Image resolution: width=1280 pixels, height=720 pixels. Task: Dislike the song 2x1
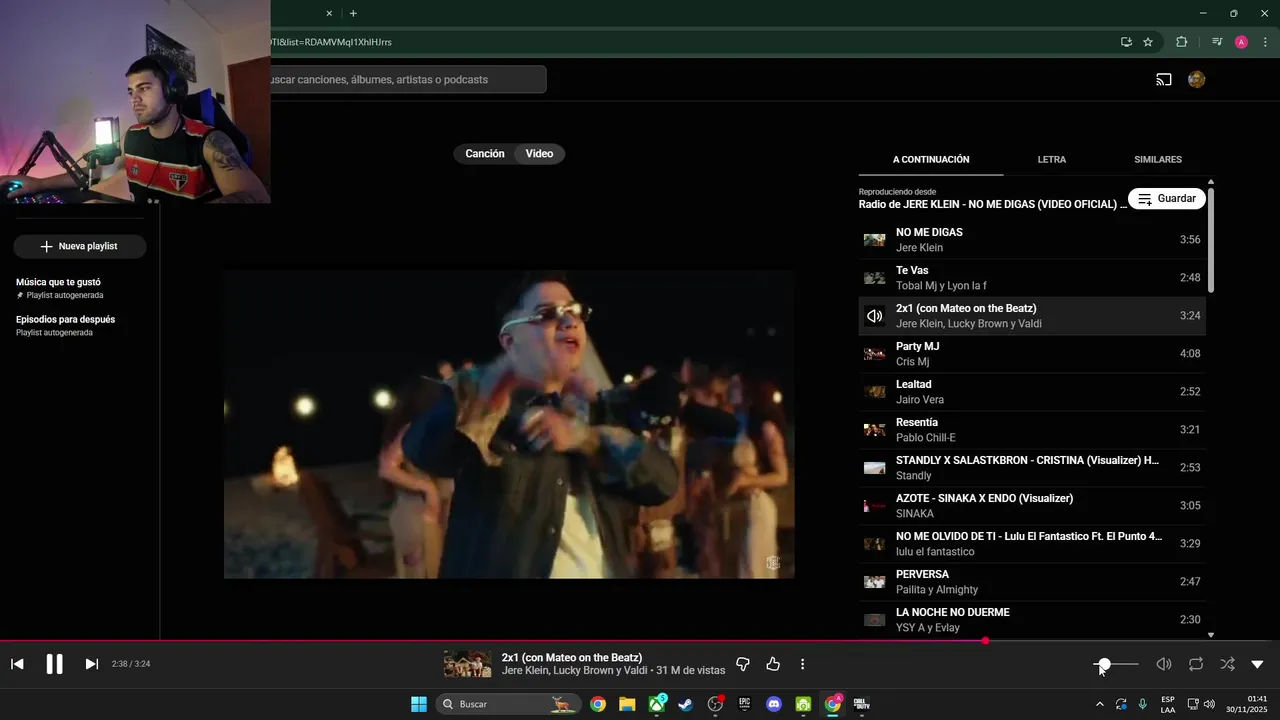click(743, 664)
